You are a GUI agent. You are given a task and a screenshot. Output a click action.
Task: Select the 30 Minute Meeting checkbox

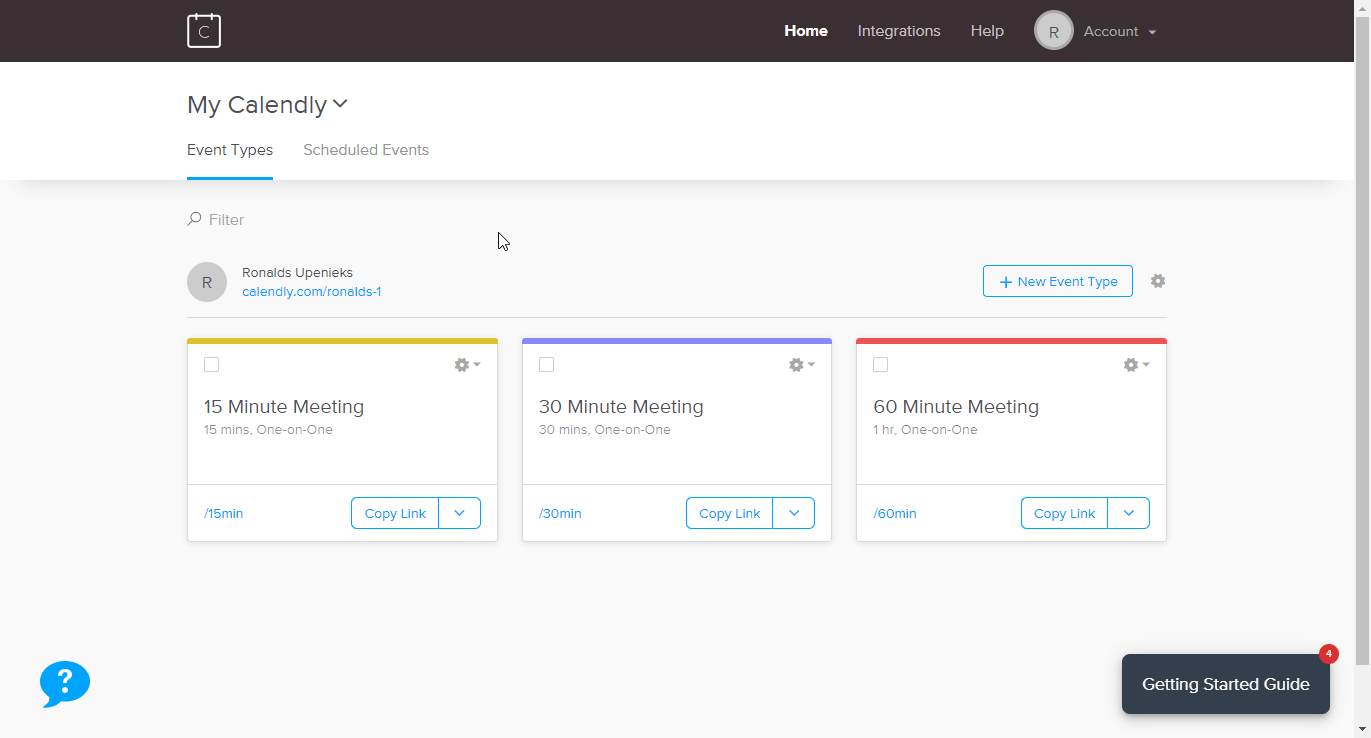(546, 364)
